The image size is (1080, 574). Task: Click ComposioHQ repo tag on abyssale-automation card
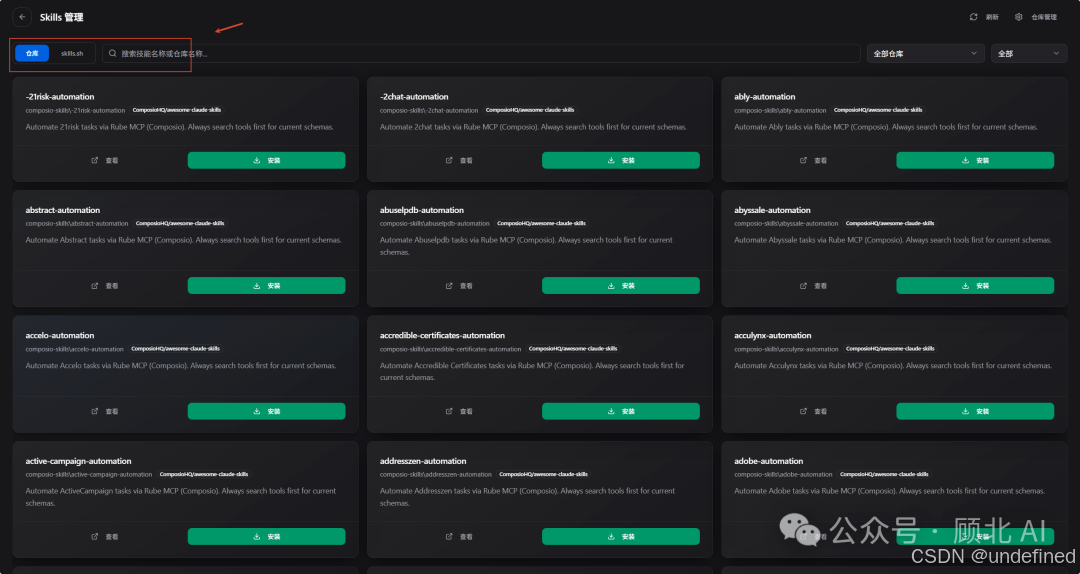click(890, 223)
